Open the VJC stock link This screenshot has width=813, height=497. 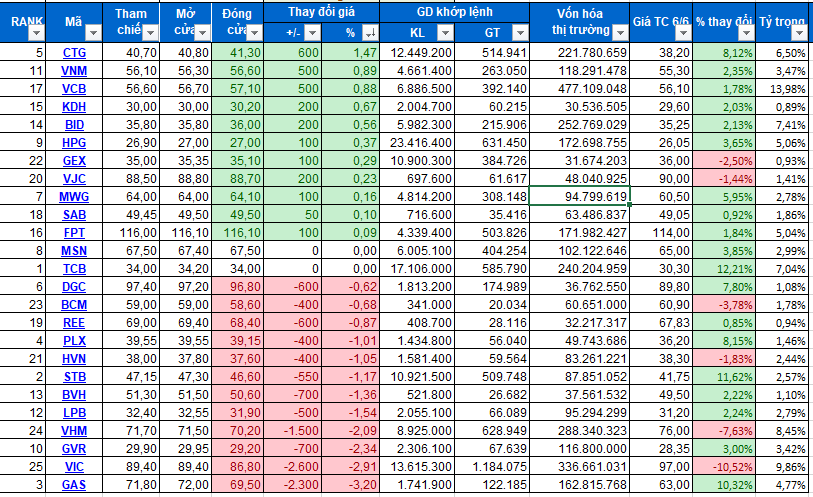coord(74,179)
